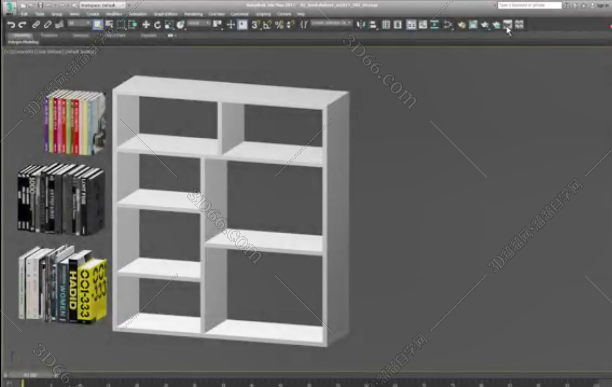Click the Undo arrow in main toolbar
This screenshot has height=387, width=612.
(11, 25)
